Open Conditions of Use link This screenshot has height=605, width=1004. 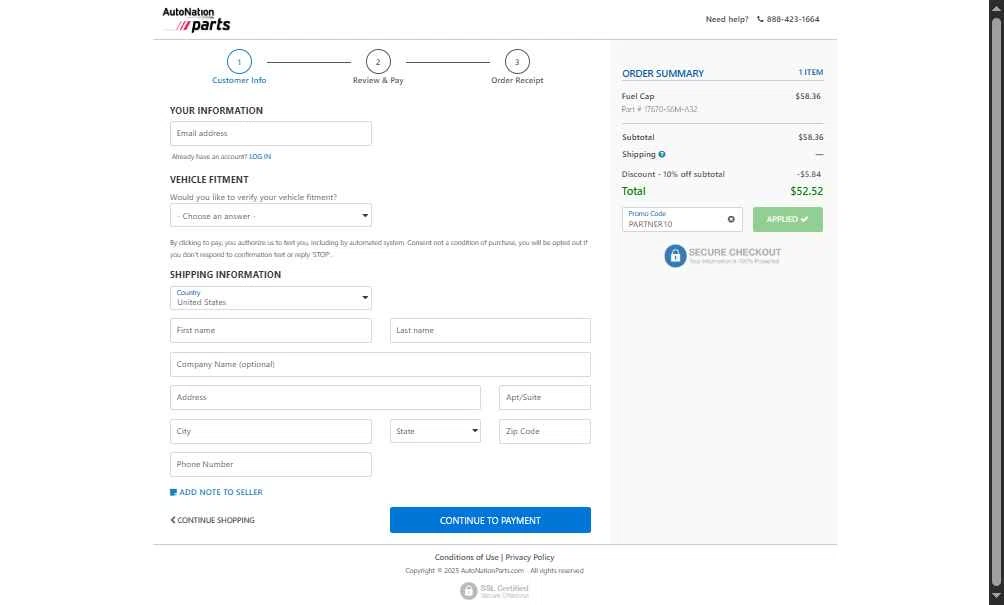[466, 557]
